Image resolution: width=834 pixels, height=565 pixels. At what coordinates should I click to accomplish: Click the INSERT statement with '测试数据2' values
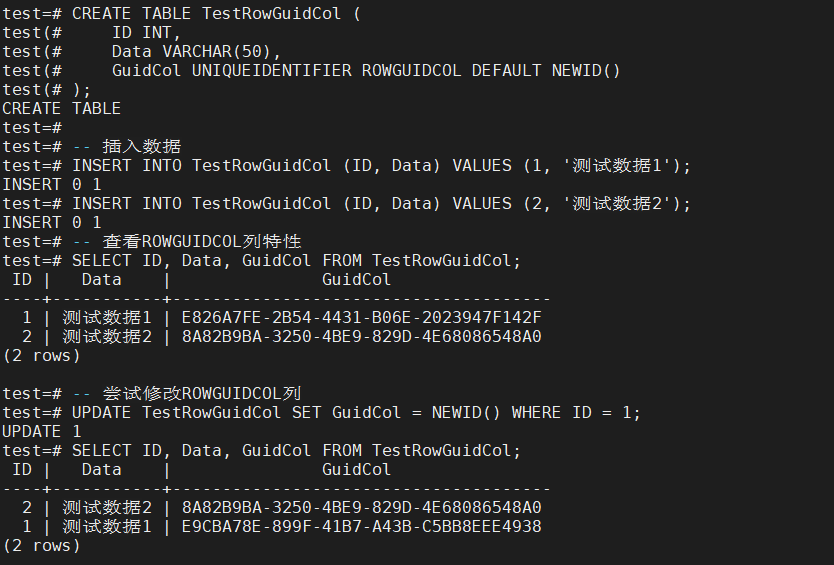click(380, 203)
